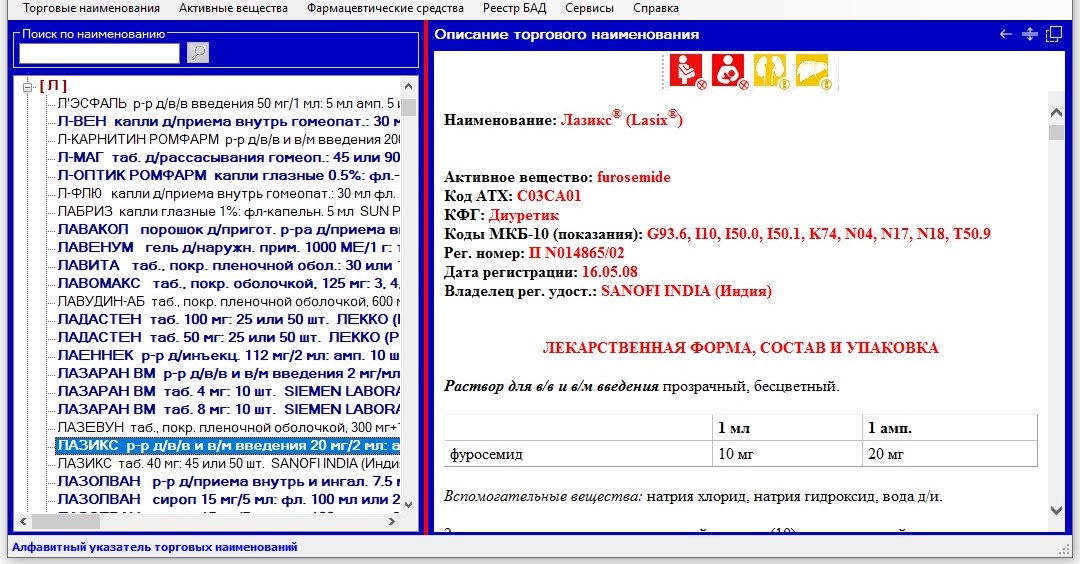
Task: Open Реестр БАД menu
Action: click(x=515, y=8)
